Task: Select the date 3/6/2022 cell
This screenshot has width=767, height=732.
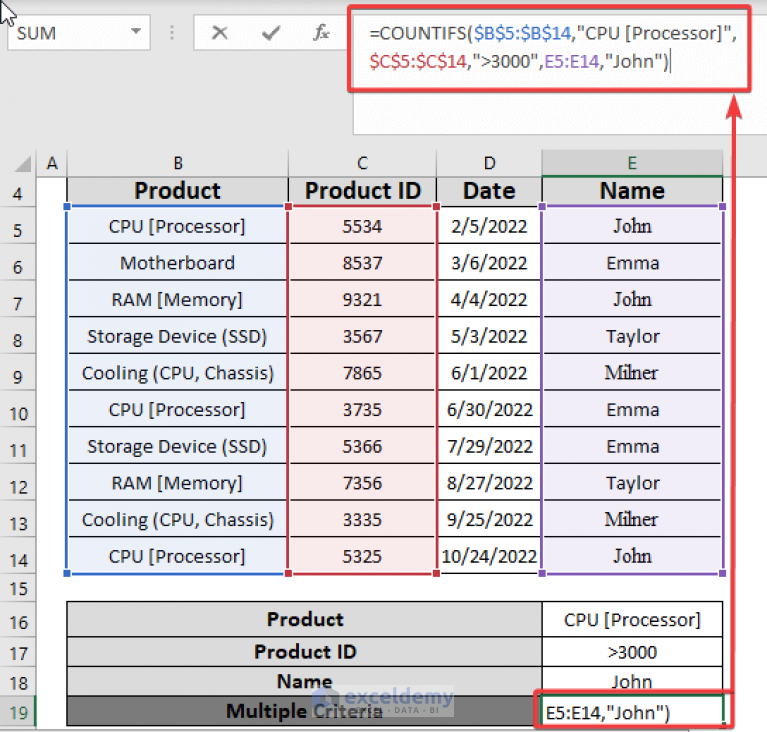Action: coord(489,263)
